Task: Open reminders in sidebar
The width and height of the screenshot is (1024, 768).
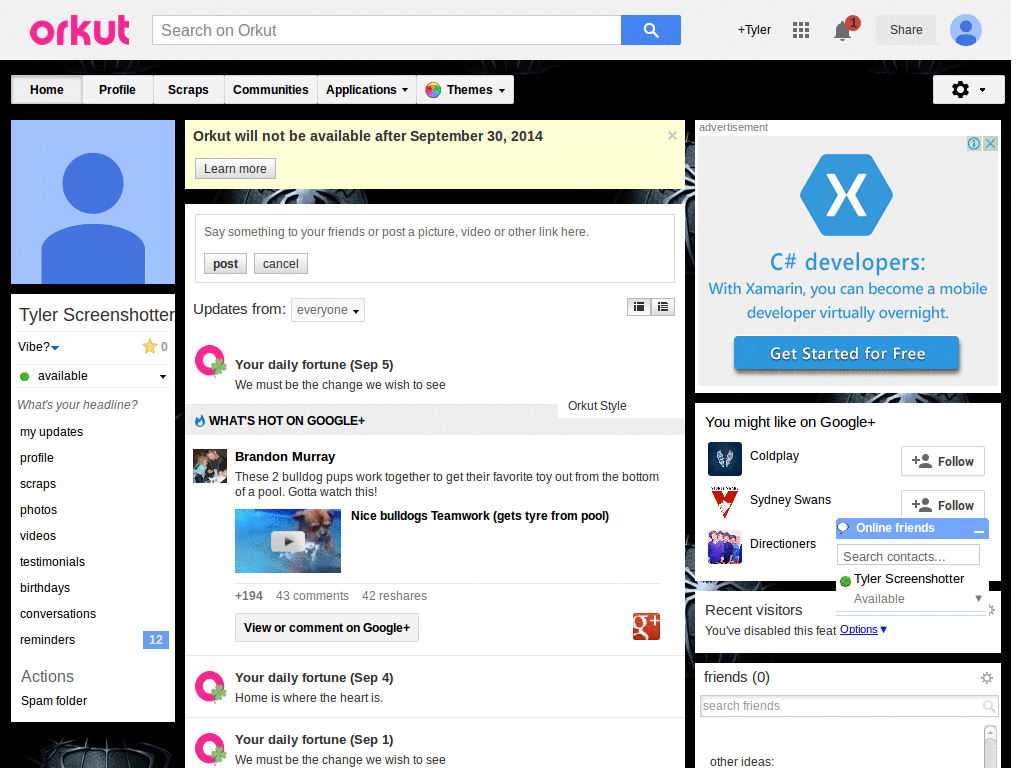Action: point(48,640)
